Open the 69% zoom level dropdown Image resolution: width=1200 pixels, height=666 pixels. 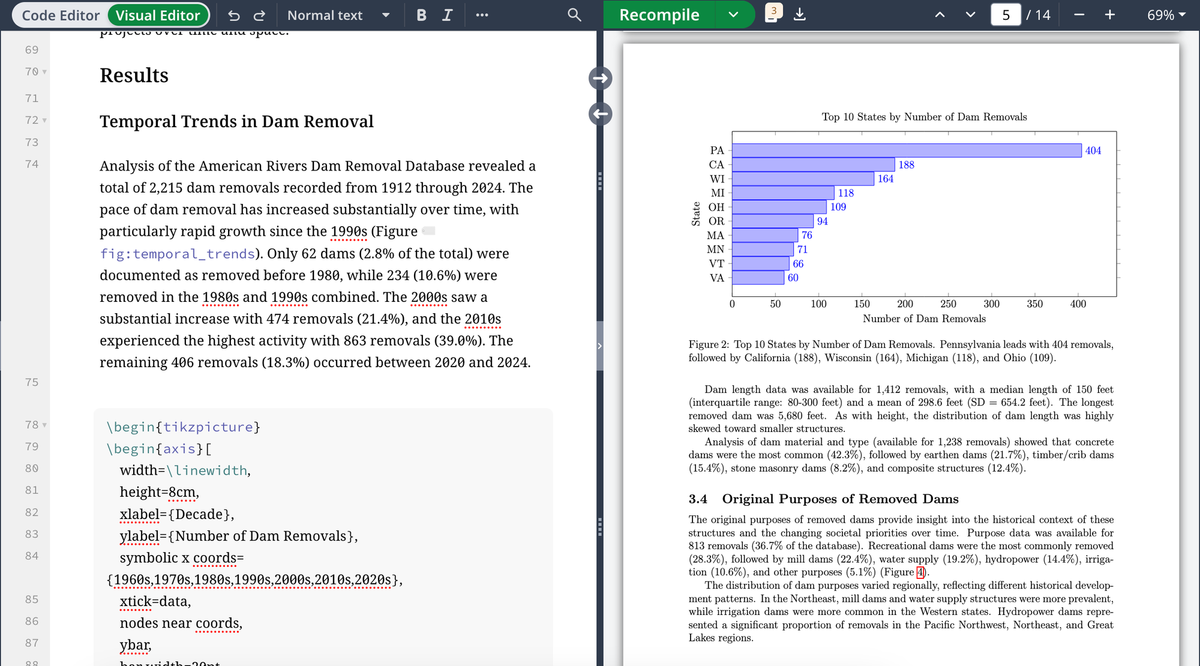point(1166,15)
